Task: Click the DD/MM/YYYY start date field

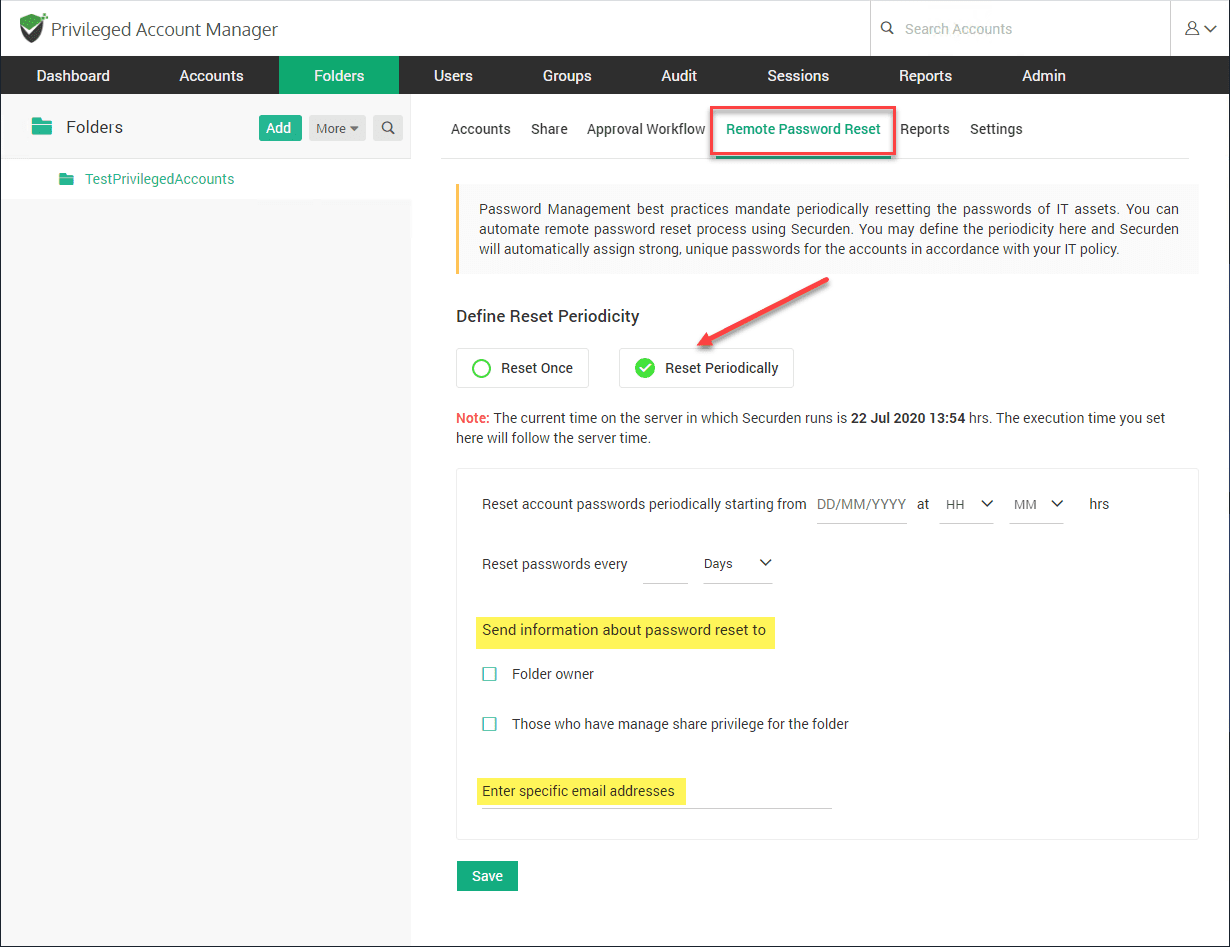Action: (x=862, y=505)
